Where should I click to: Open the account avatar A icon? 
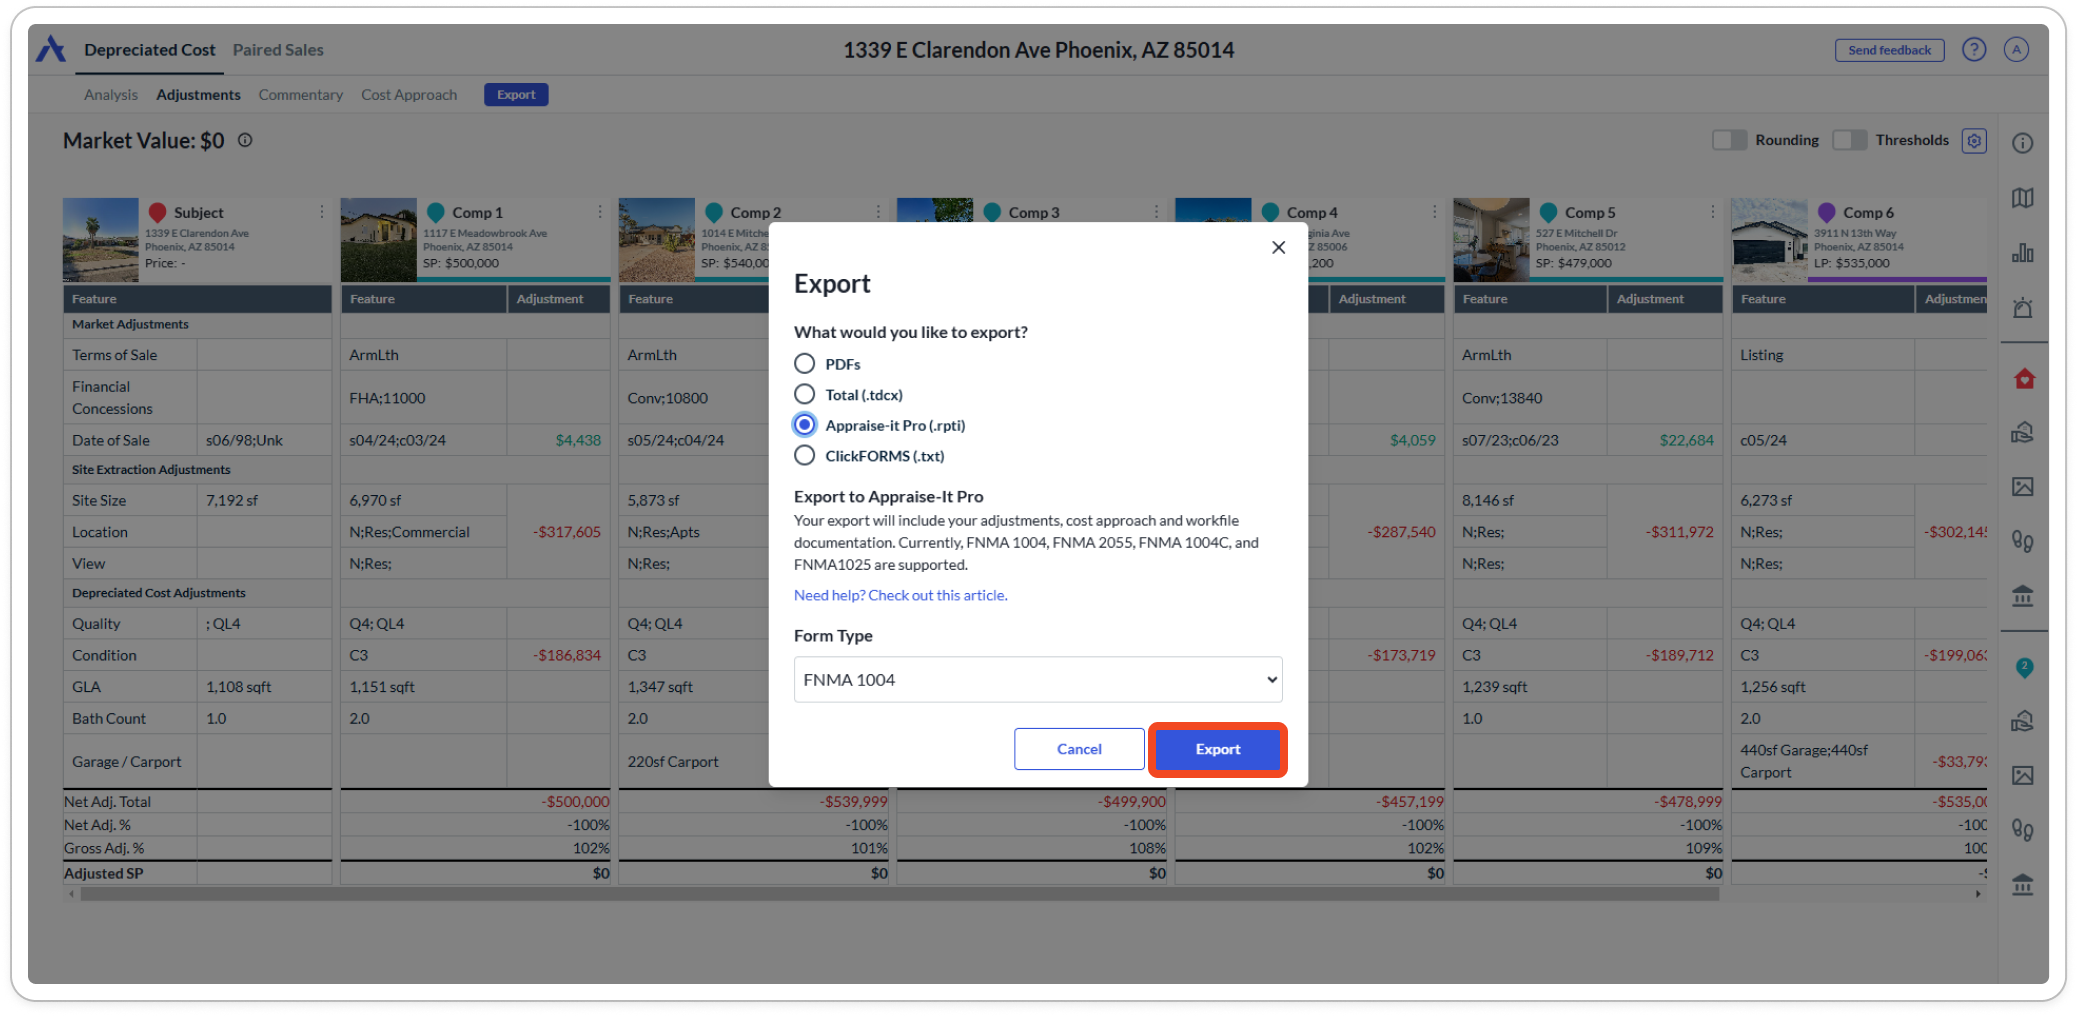tap(2016, 50)
